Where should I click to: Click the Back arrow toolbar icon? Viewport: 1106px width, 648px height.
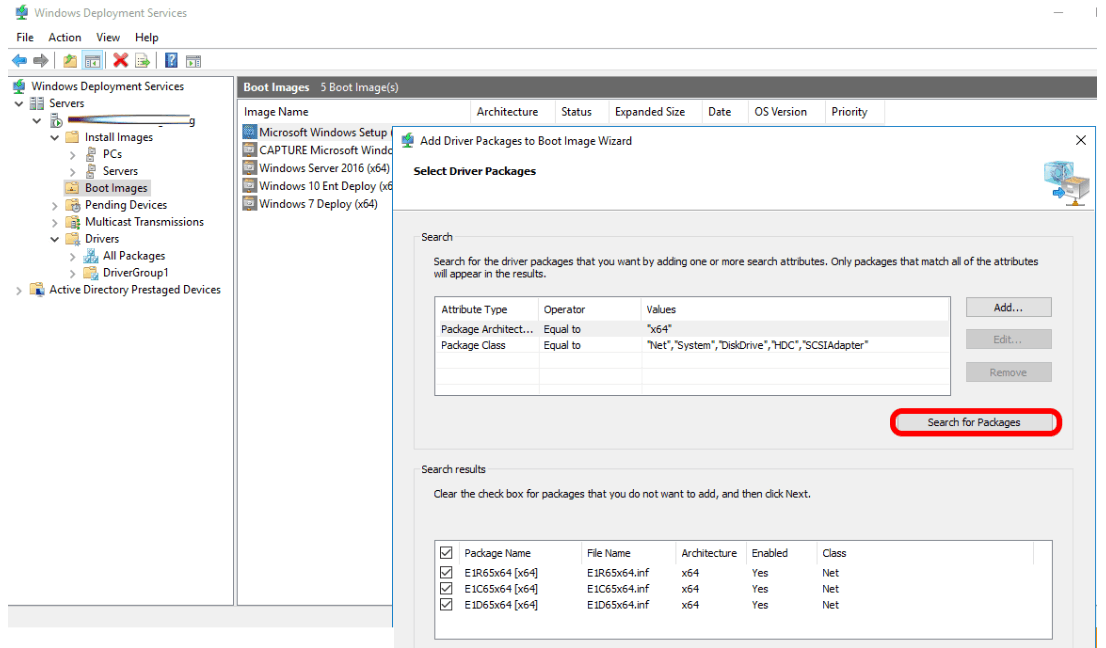click(20, 61)
